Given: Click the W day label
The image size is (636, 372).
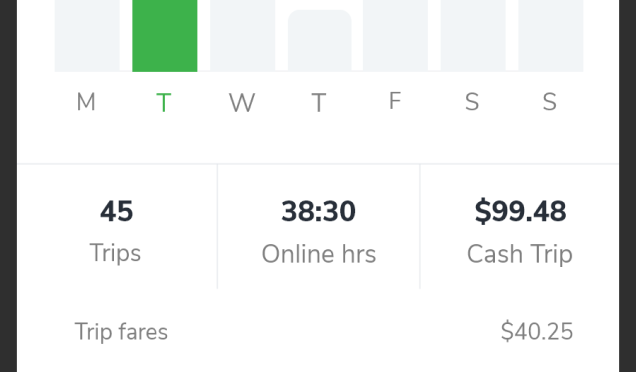Looking at the screenshot, I should [x=242, y=102].
